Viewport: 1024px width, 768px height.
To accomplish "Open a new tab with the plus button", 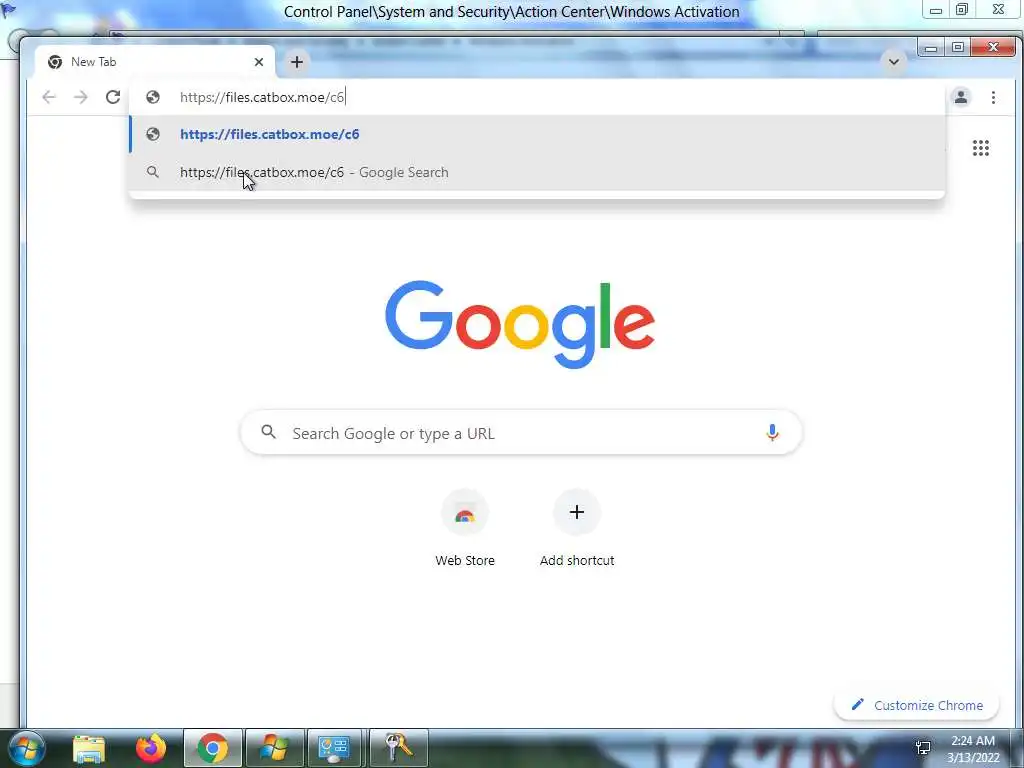I will [x=297, y=62].
